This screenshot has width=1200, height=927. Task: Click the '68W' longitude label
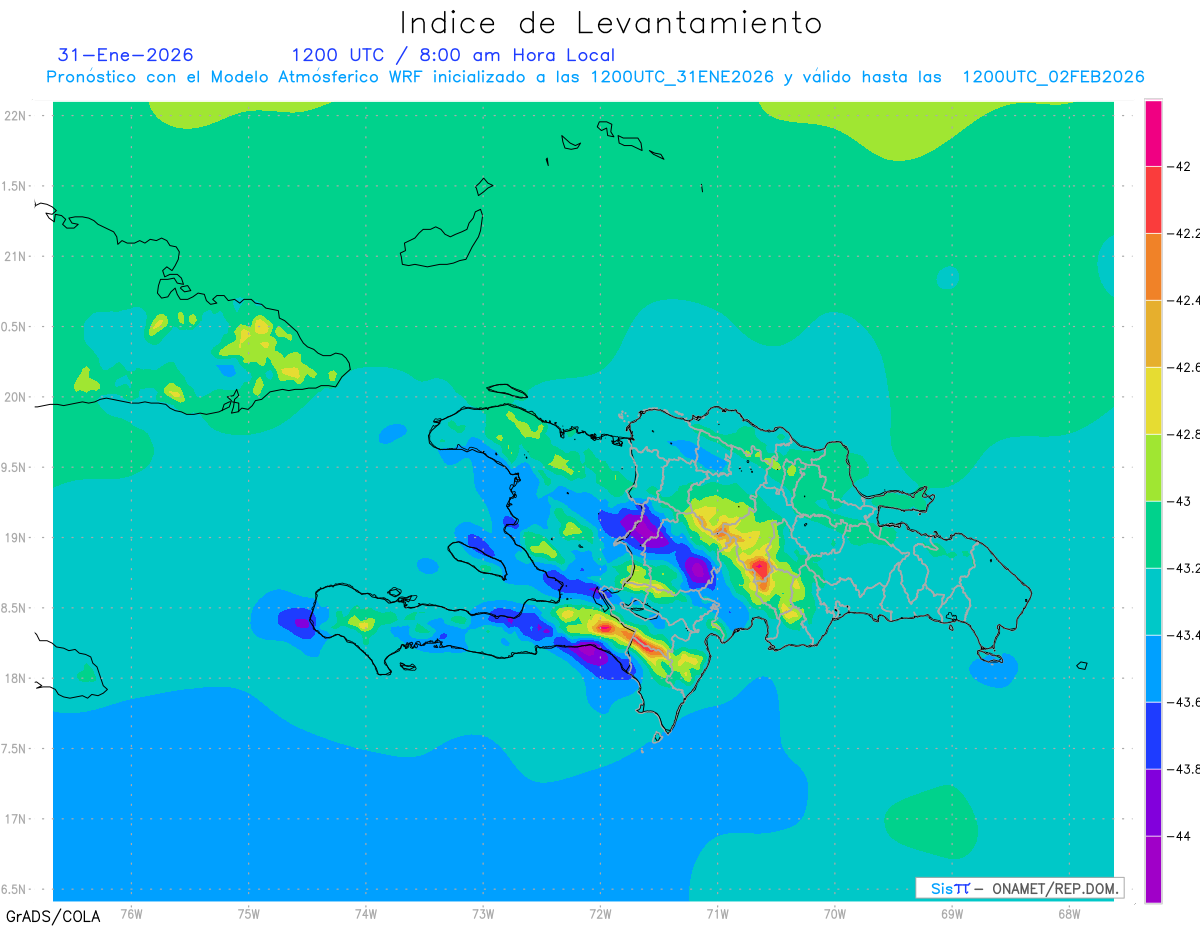point(1069,913)
